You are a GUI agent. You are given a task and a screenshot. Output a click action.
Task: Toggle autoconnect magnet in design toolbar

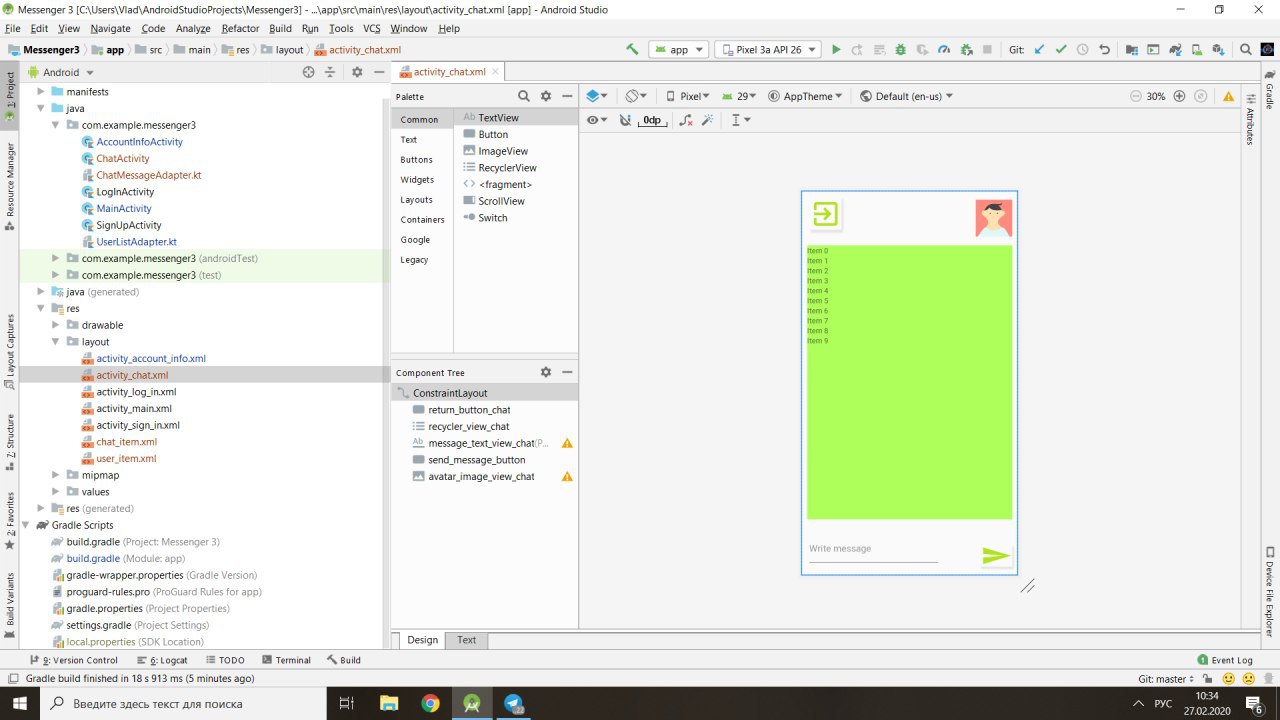tap(625, 120)
